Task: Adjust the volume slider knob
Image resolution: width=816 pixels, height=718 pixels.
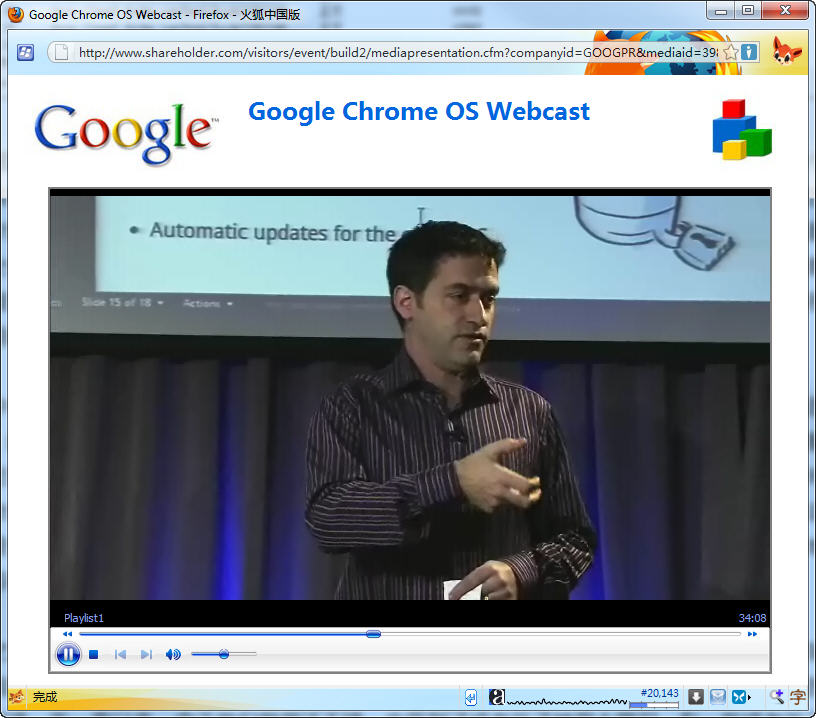Action: point(224,654)
